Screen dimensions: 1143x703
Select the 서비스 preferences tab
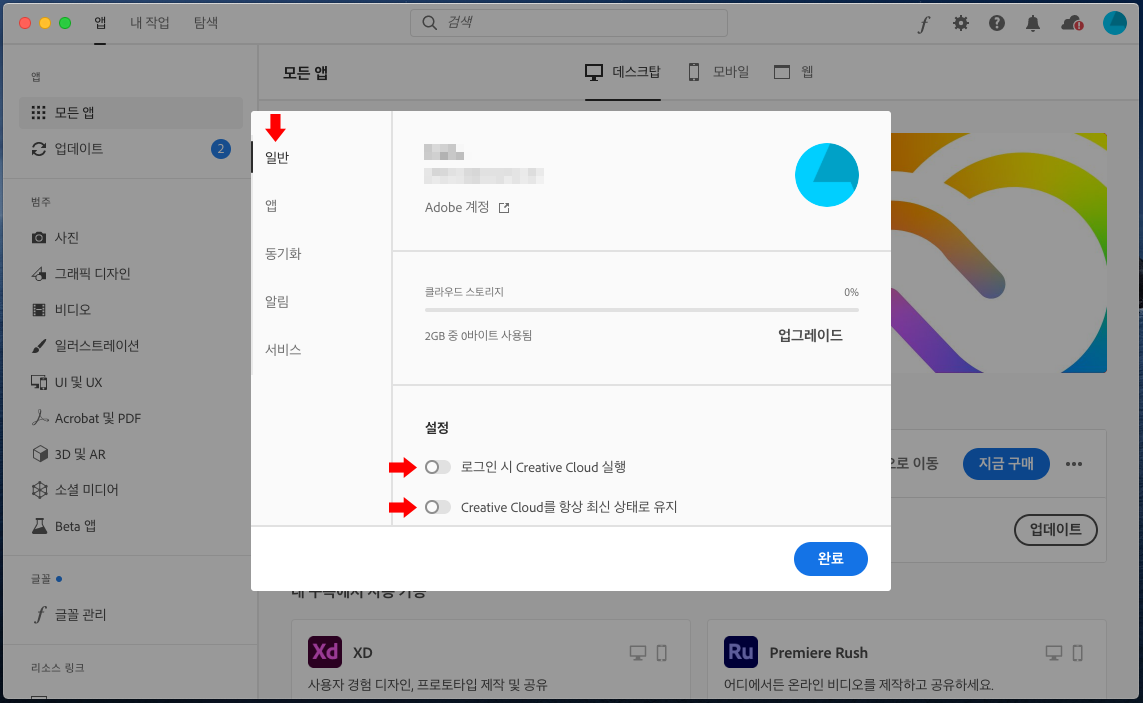point(283,350)
